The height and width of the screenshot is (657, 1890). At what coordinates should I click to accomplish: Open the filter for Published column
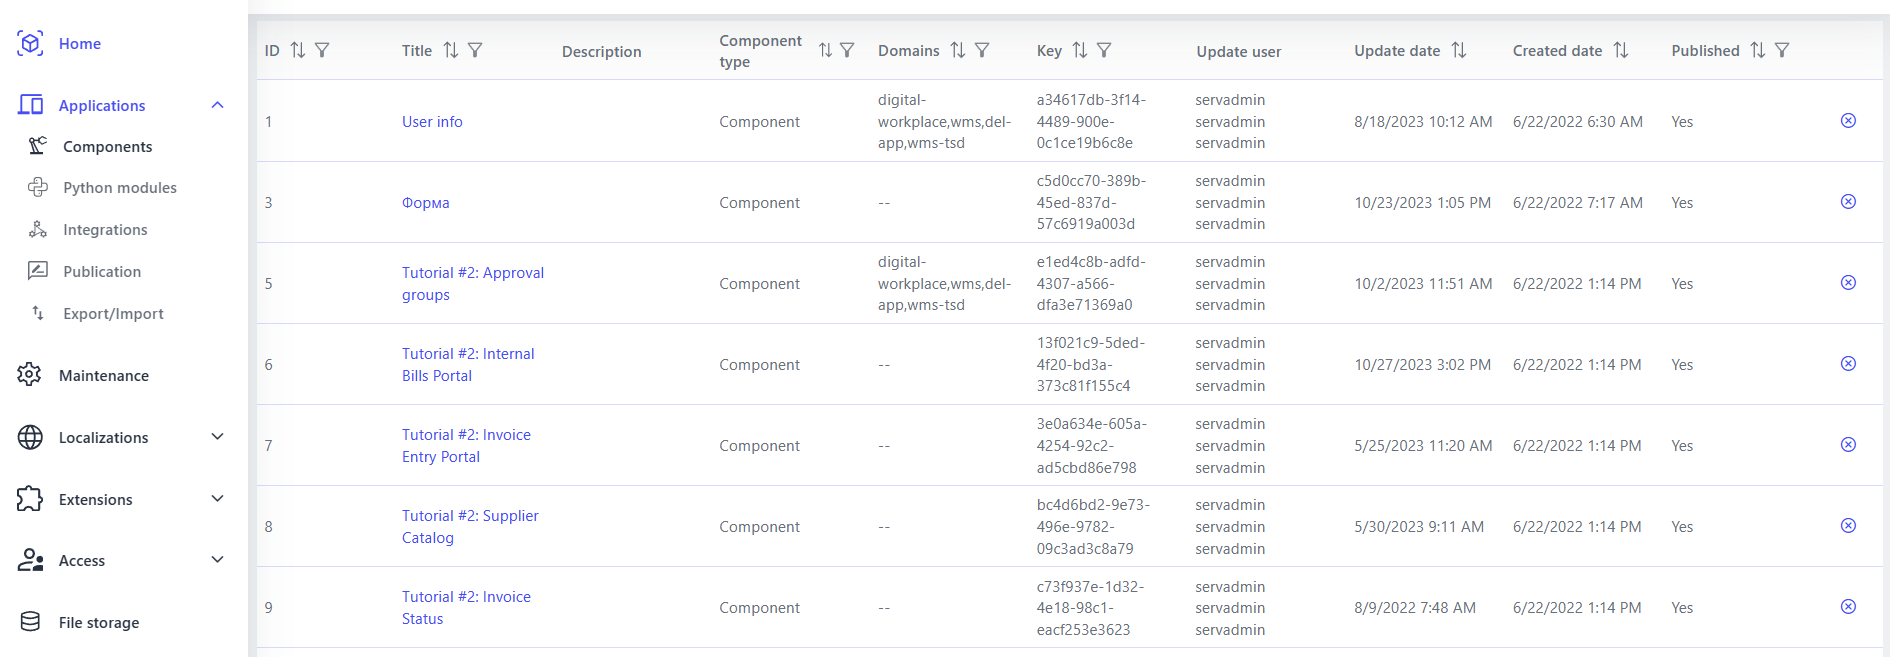pyautogui.click(x=1782, y=50)
